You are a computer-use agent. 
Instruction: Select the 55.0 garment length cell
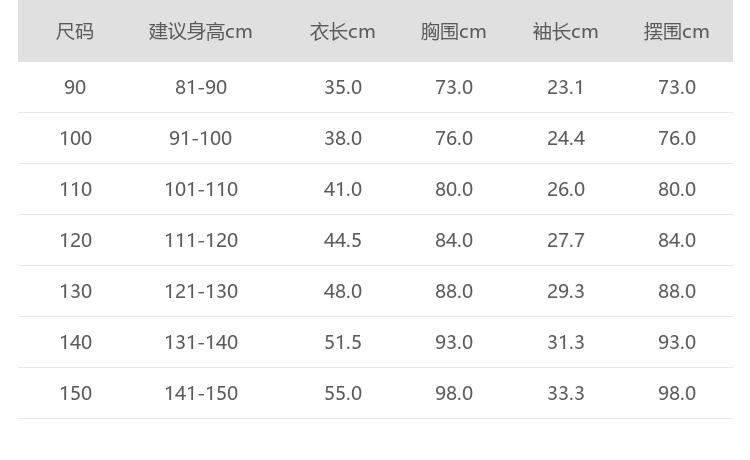pos(343,394)
